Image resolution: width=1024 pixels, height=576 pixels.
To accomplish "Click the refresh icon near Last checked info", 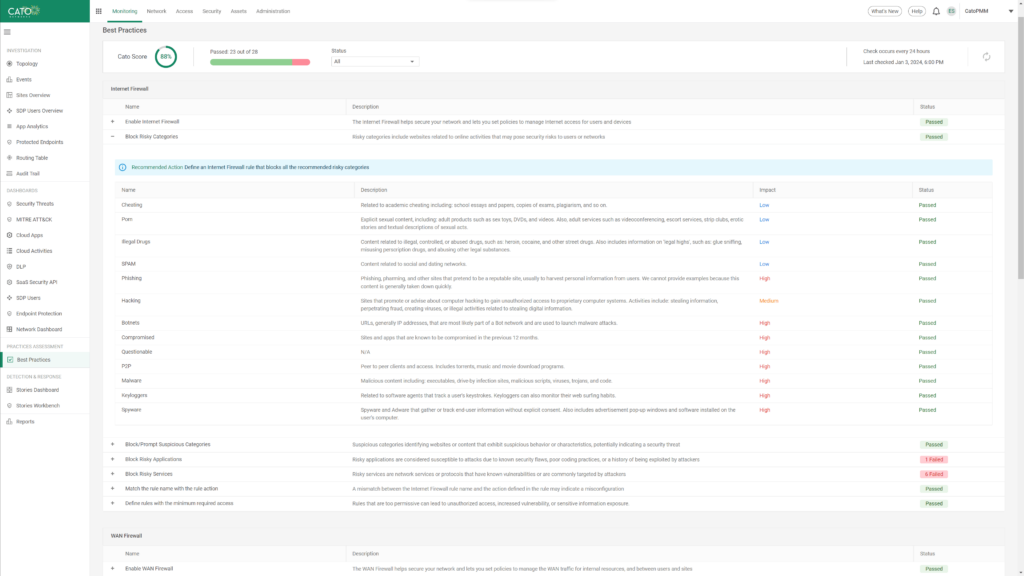I will [988, 57].
